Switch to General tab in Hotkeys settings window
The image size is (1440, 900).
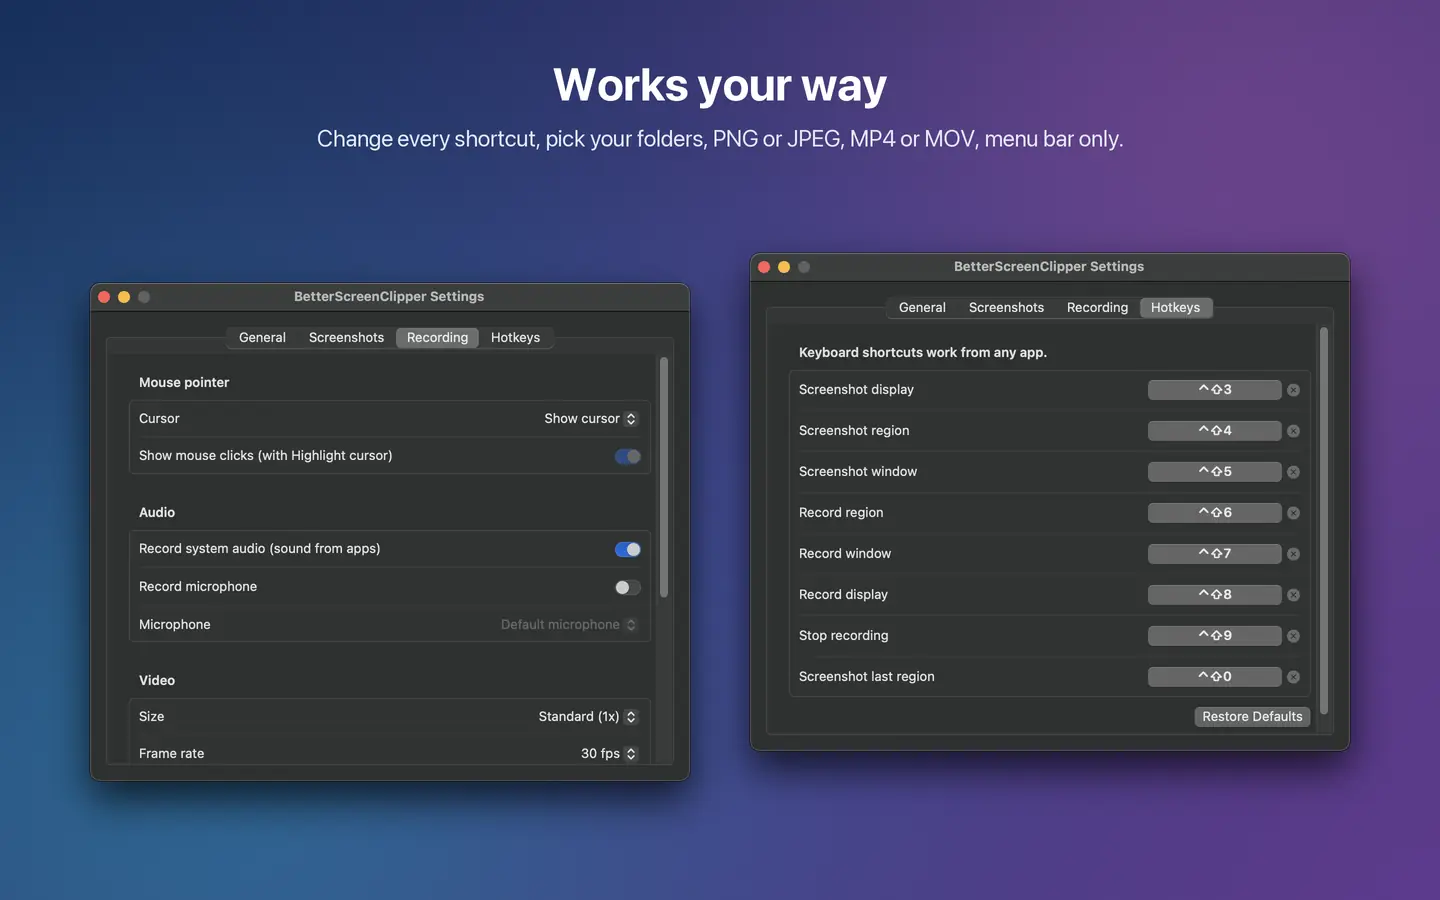pyautogui.click(x=922, y=308)
